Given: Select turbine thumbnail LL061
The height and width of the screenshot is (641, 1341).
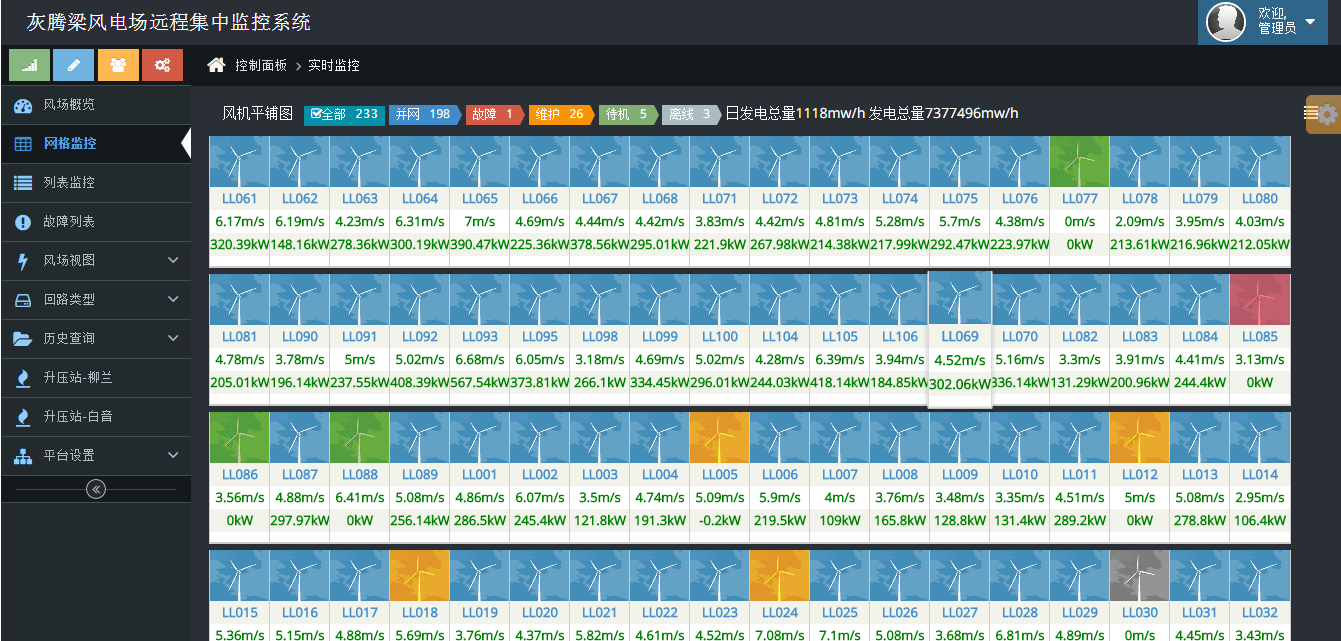Looking at the screenshot, I should pyautogui.click(x=240, y=162).
